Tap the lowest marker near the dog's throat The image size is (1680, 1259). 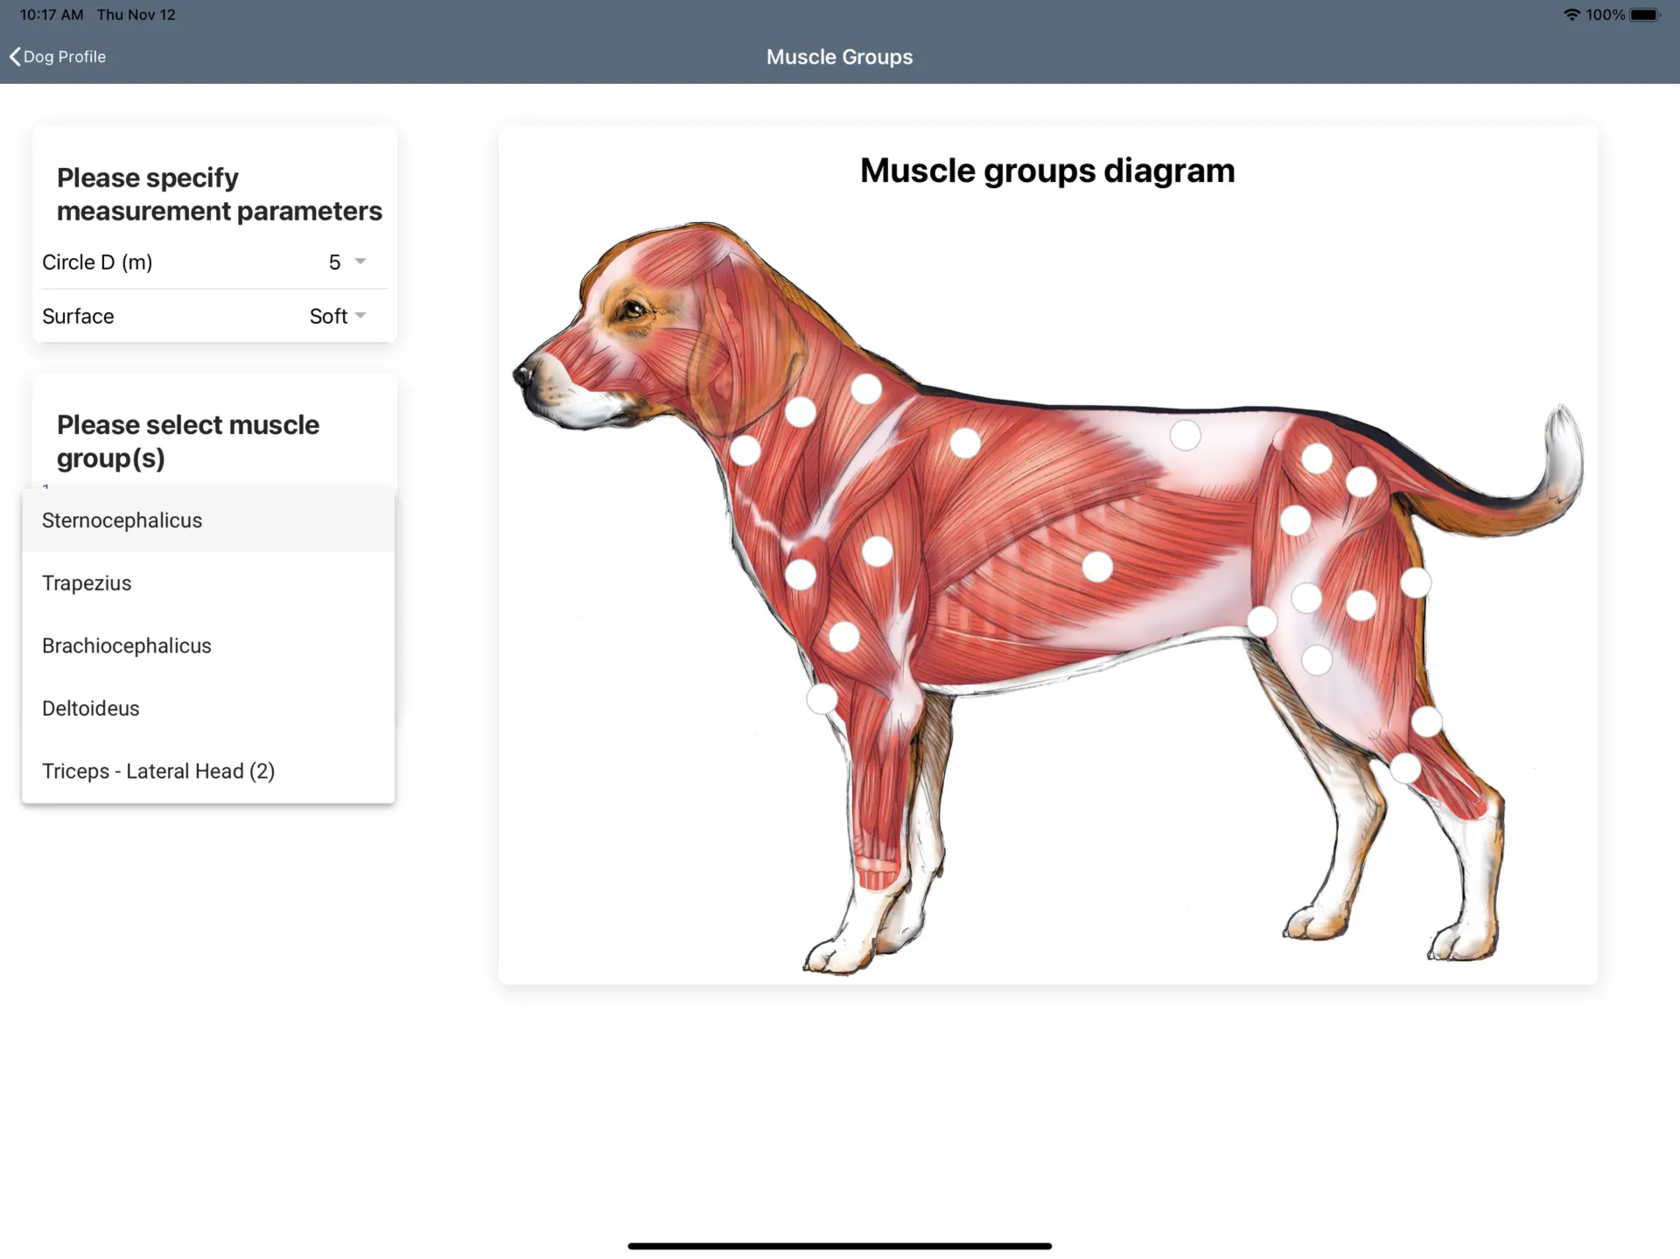745,450
